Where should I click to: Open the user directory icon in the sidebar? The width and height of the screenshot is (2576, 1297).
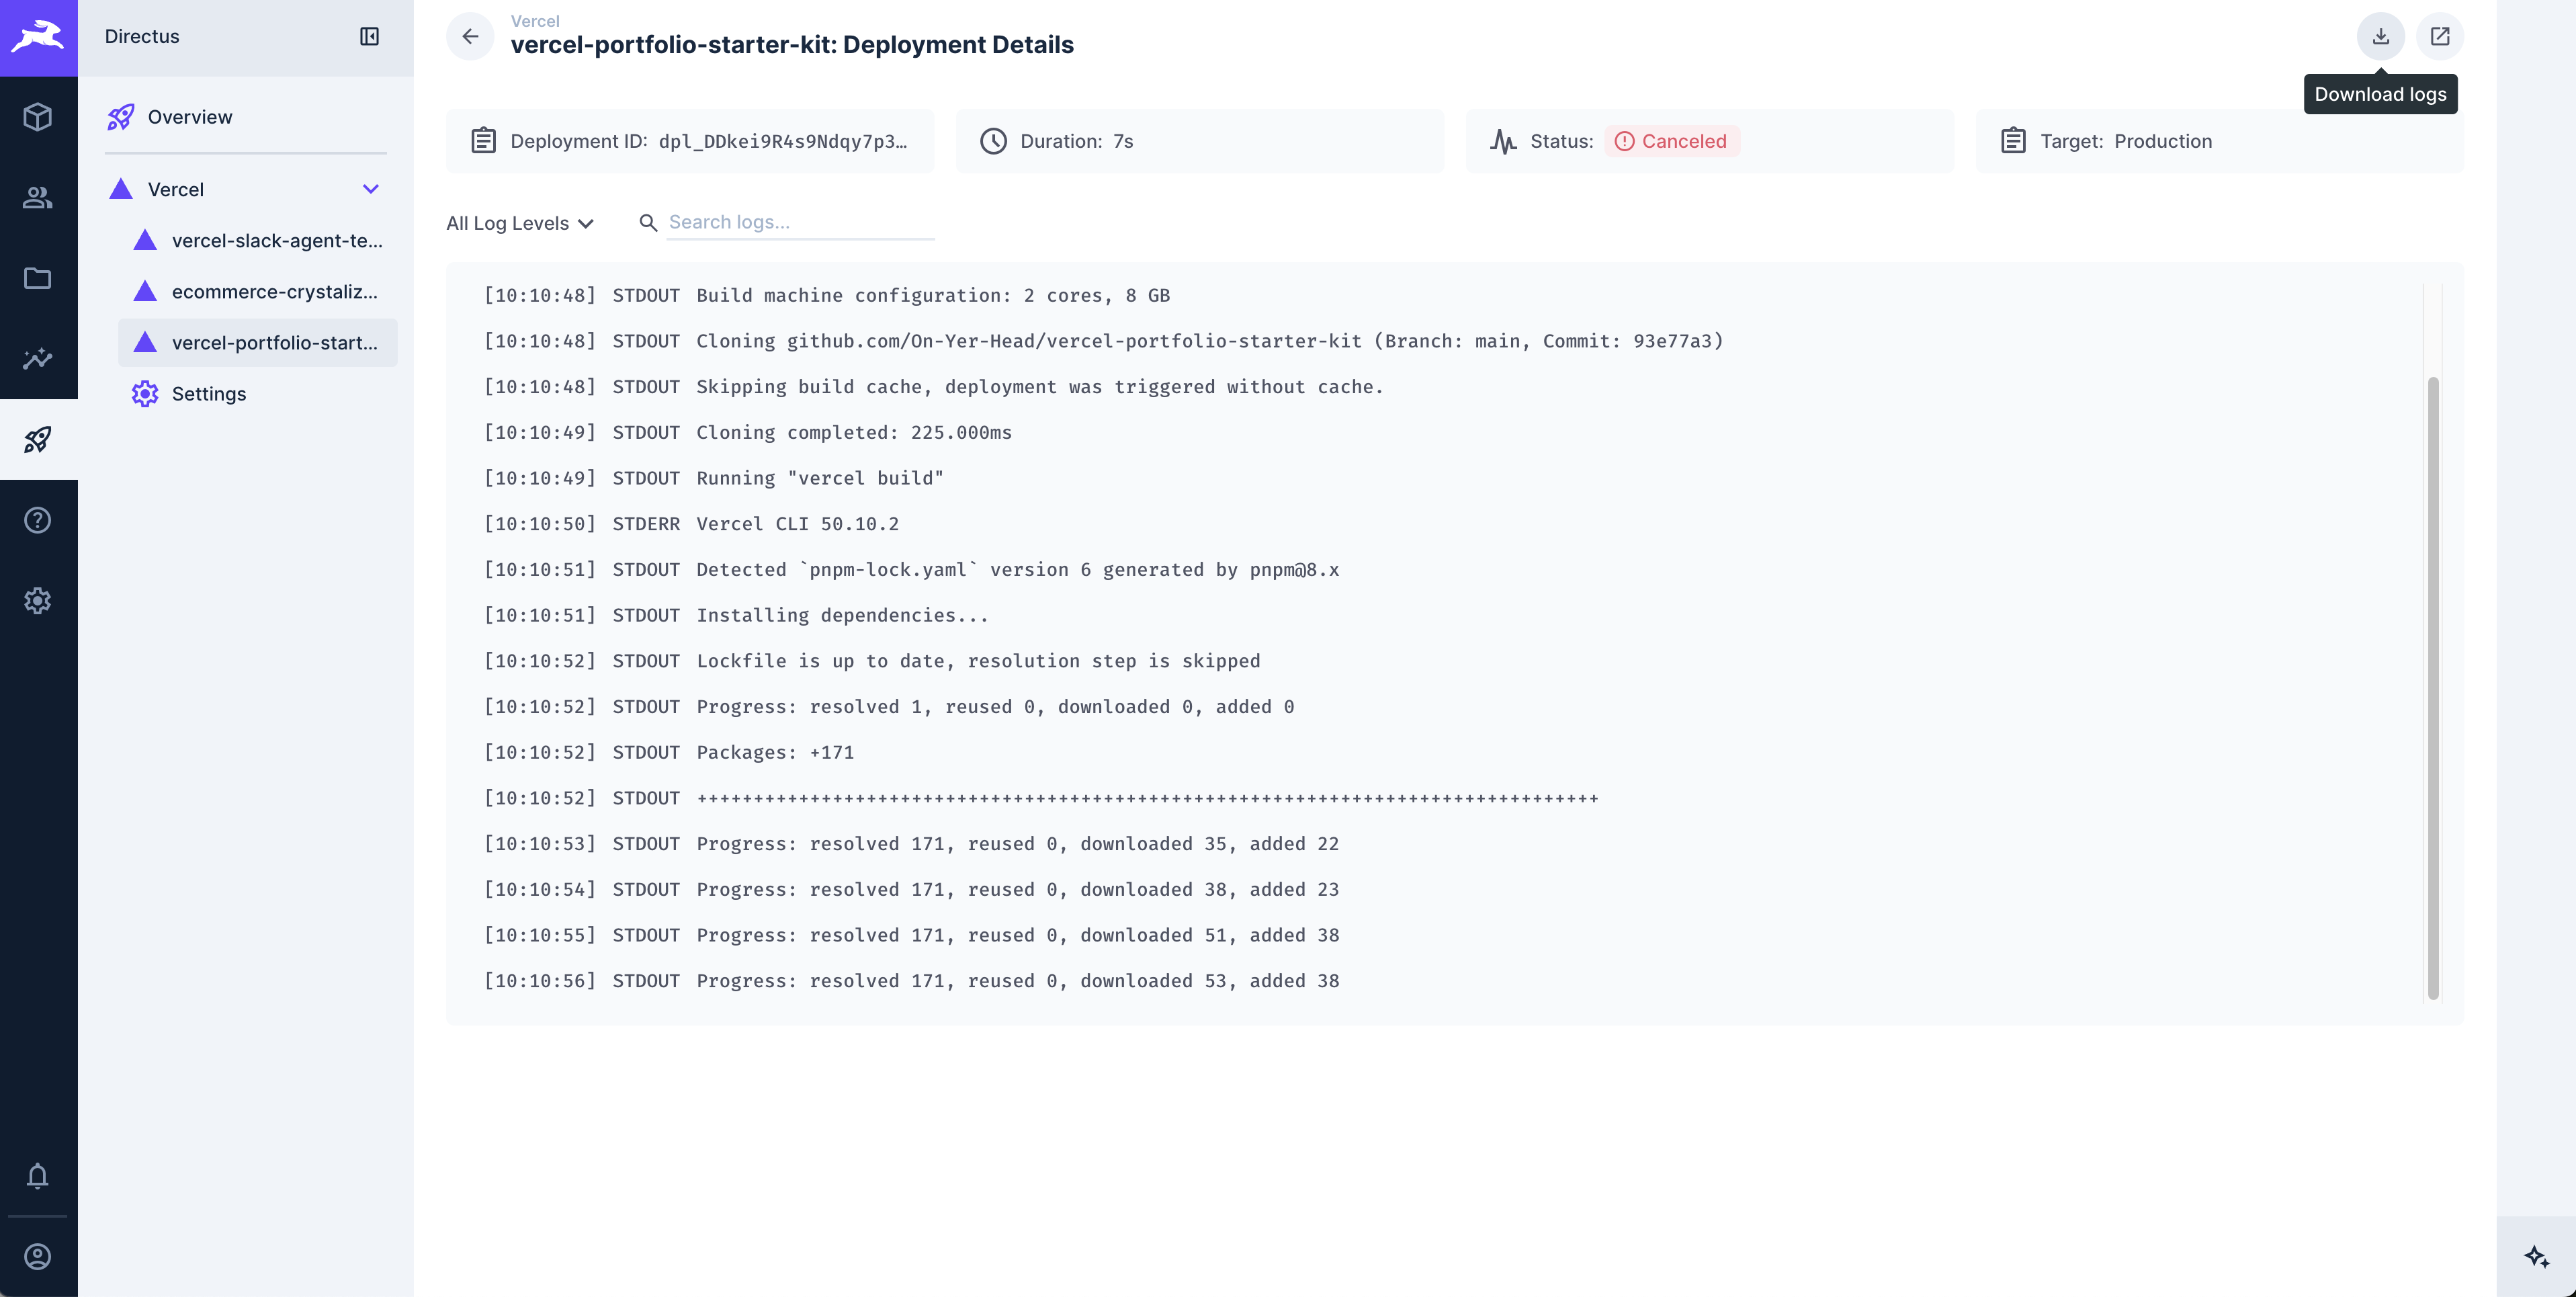[x=38, y=198]
